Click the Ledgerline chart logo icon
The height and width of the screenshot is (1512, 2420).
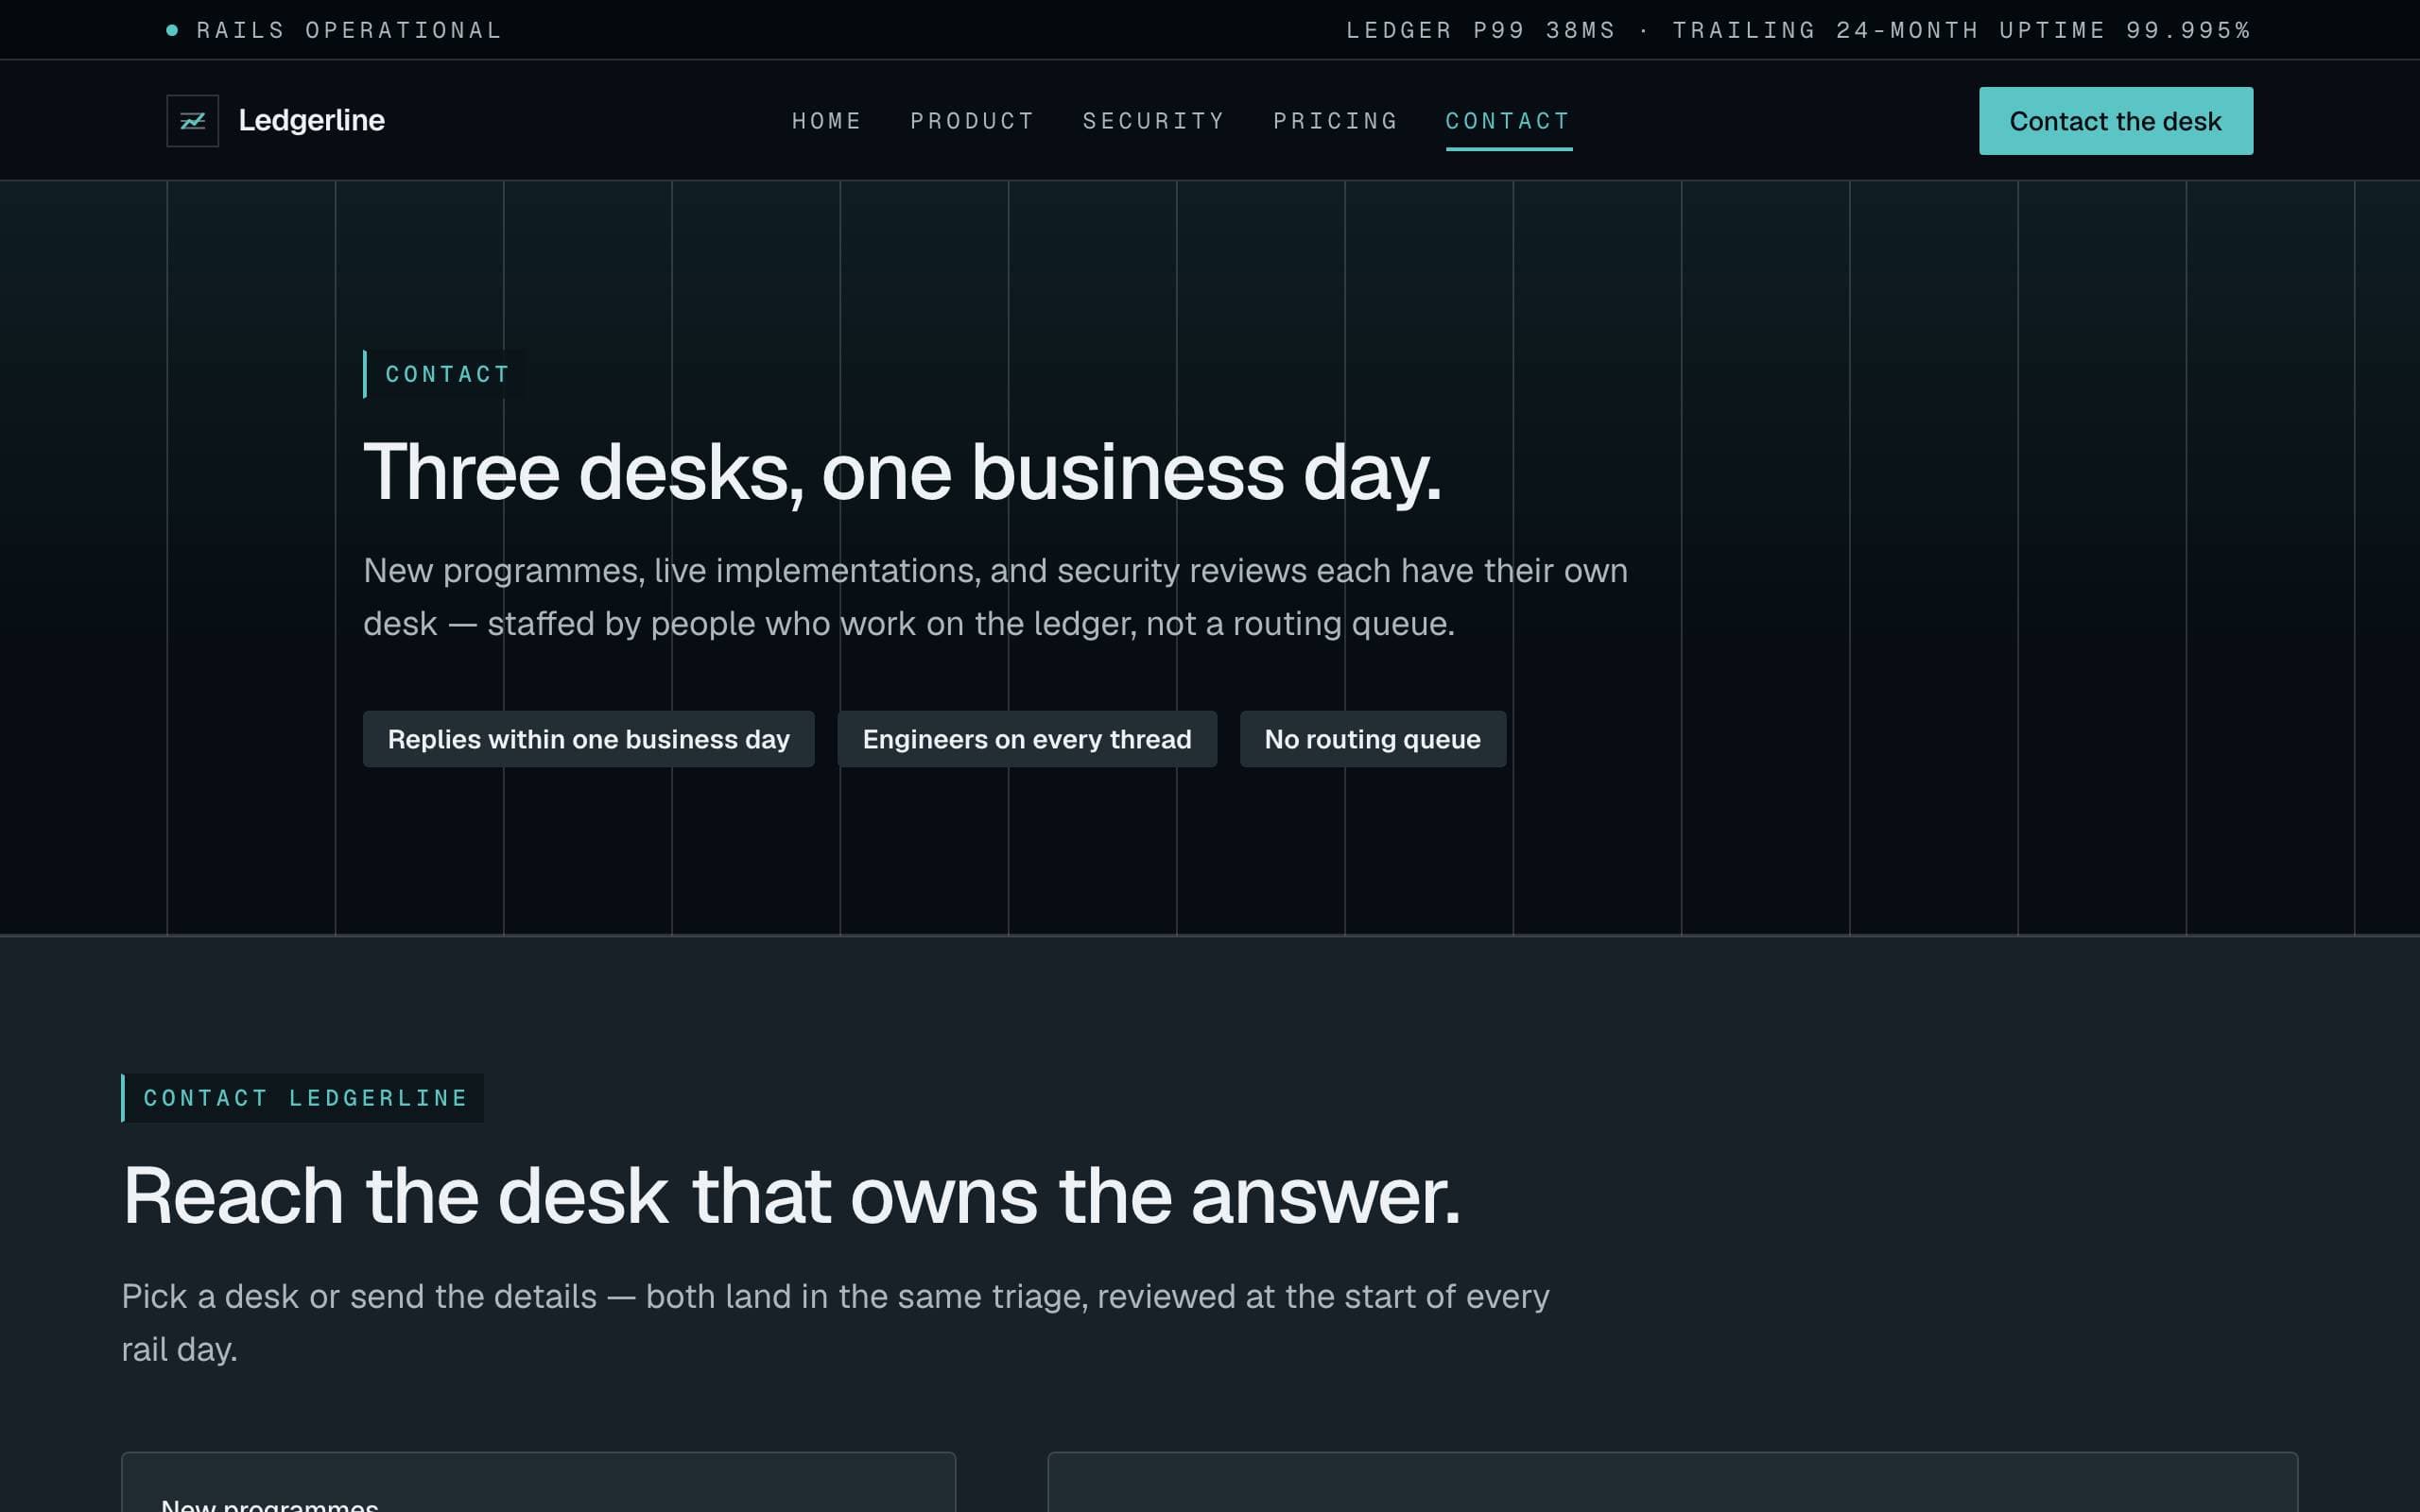tap(192, 121)
